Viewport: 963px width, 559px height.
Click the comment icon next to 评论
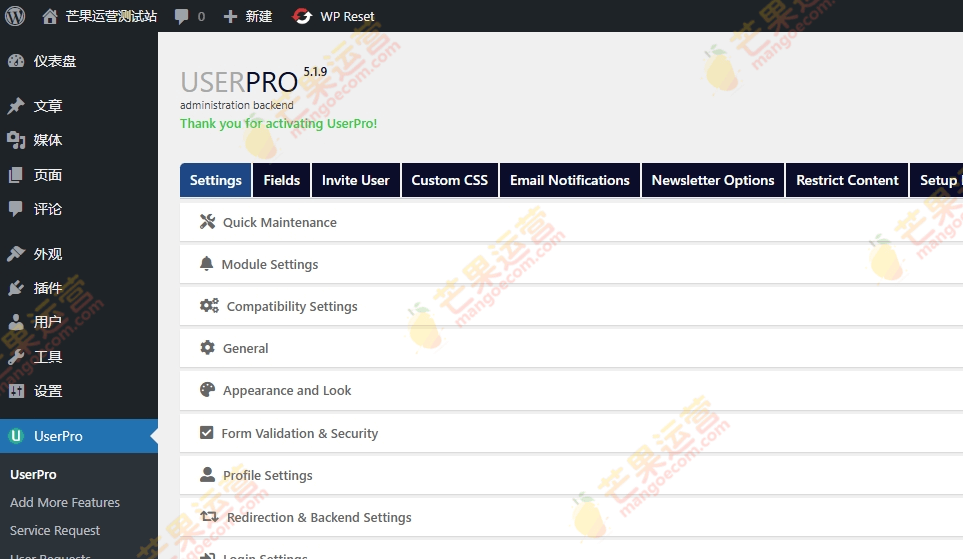click(16, 209)
